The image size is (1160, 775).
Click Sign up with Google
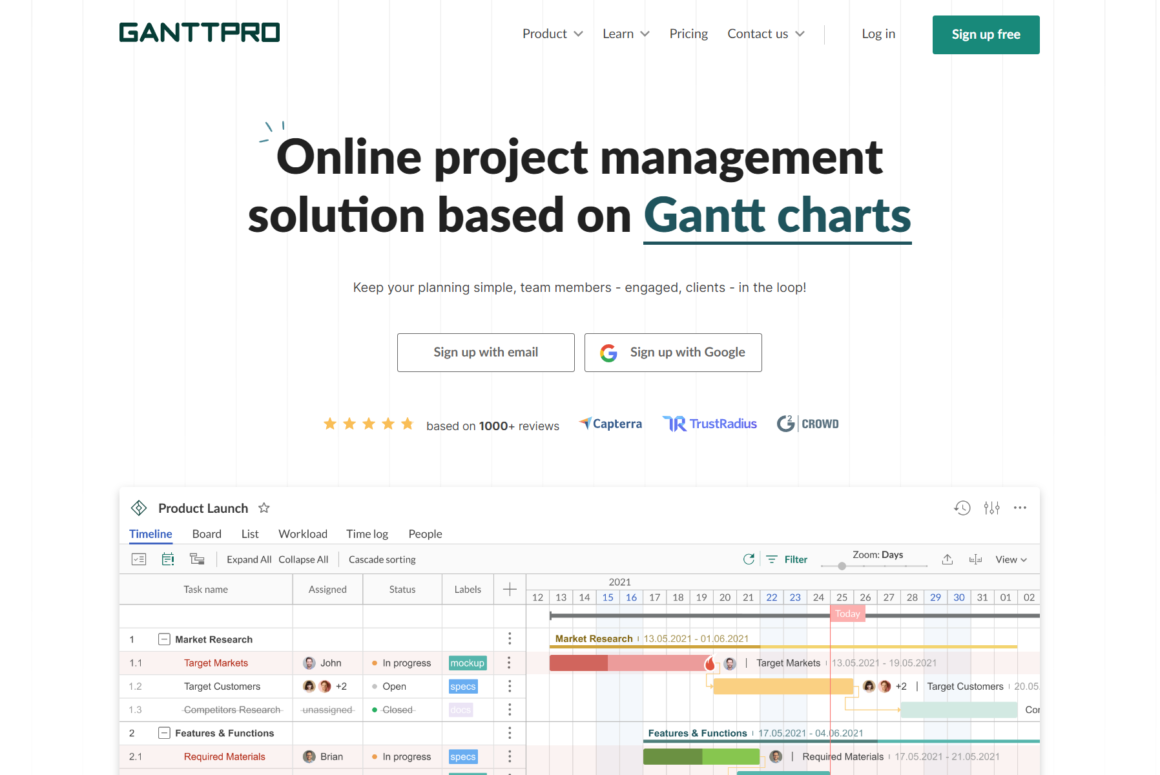tap(673, 352)
